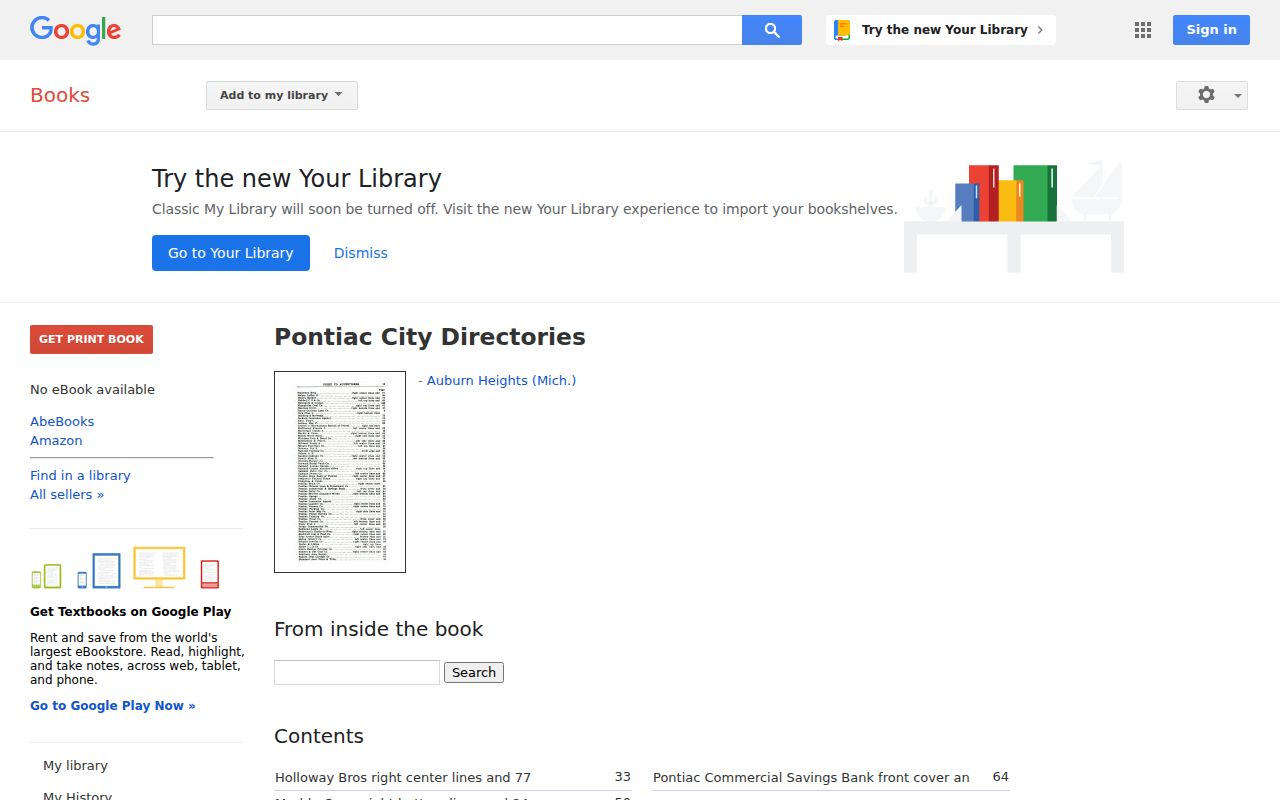Click the No eBook available text
This screenshot has width=1280, height=800.
tap(92, 390)
